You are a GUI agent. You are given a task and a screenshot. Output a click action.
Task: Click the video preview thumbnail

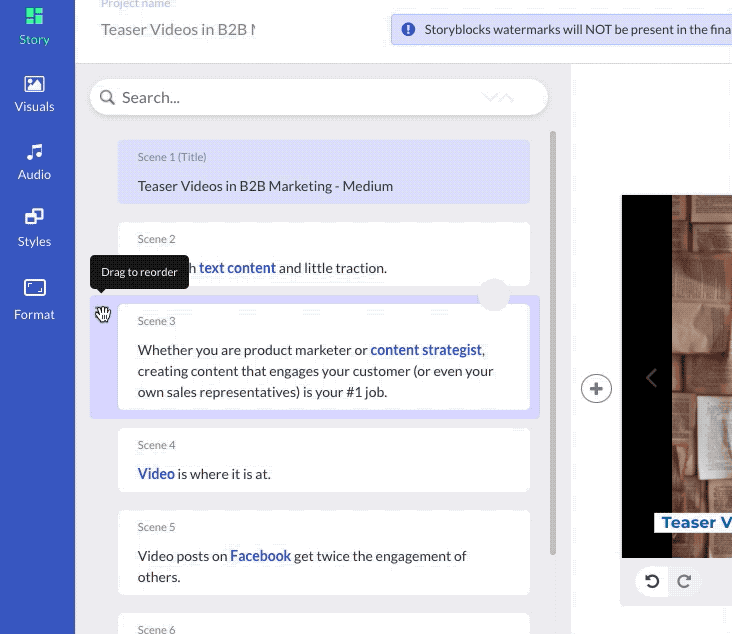coord(677,376)
